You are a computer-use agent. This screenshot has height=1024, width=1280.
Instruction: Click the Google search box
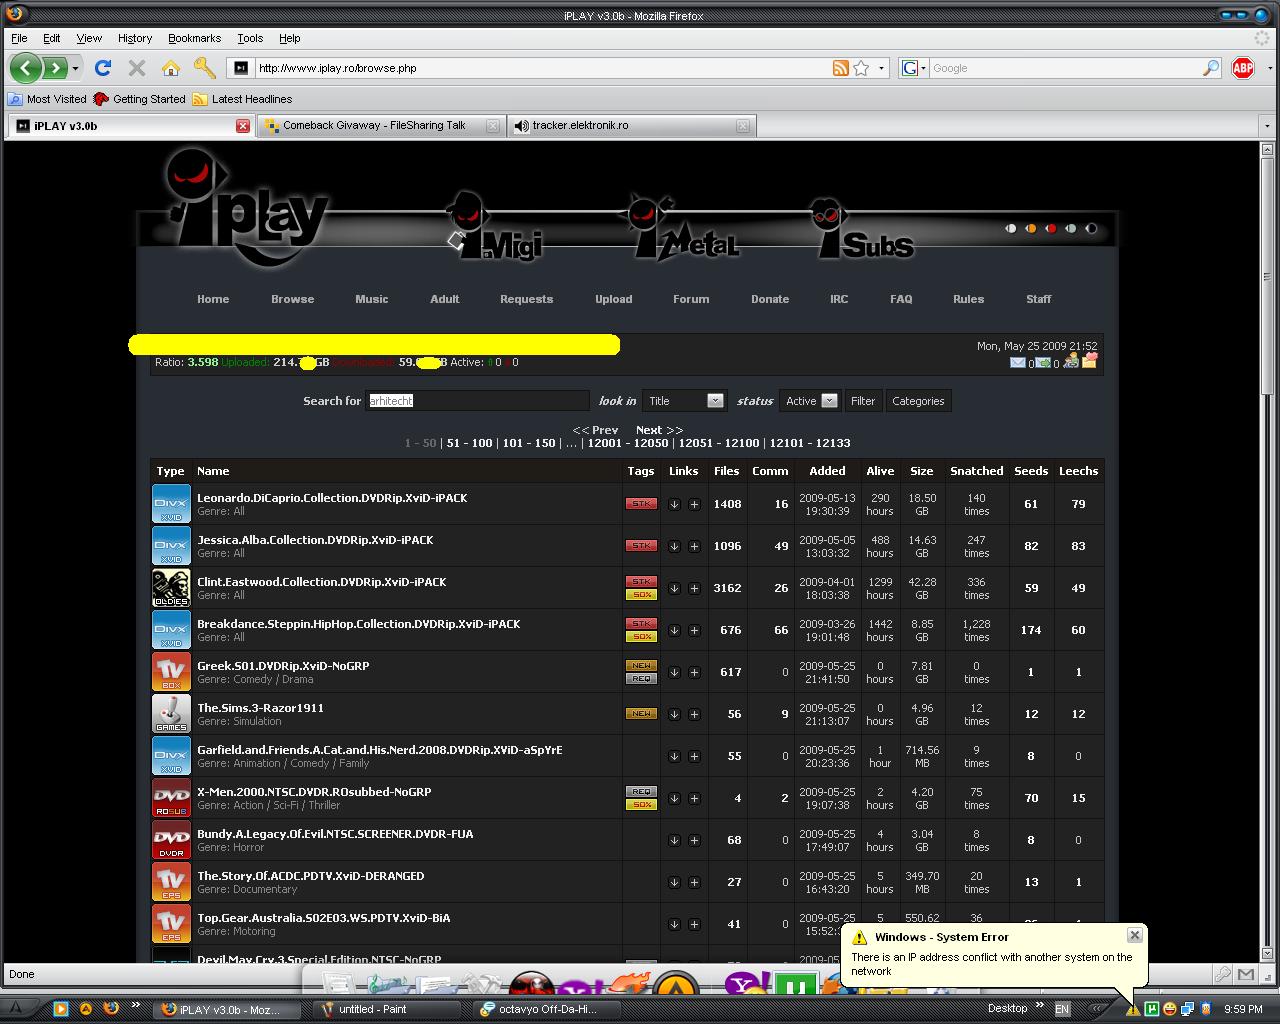(1065, 68)
